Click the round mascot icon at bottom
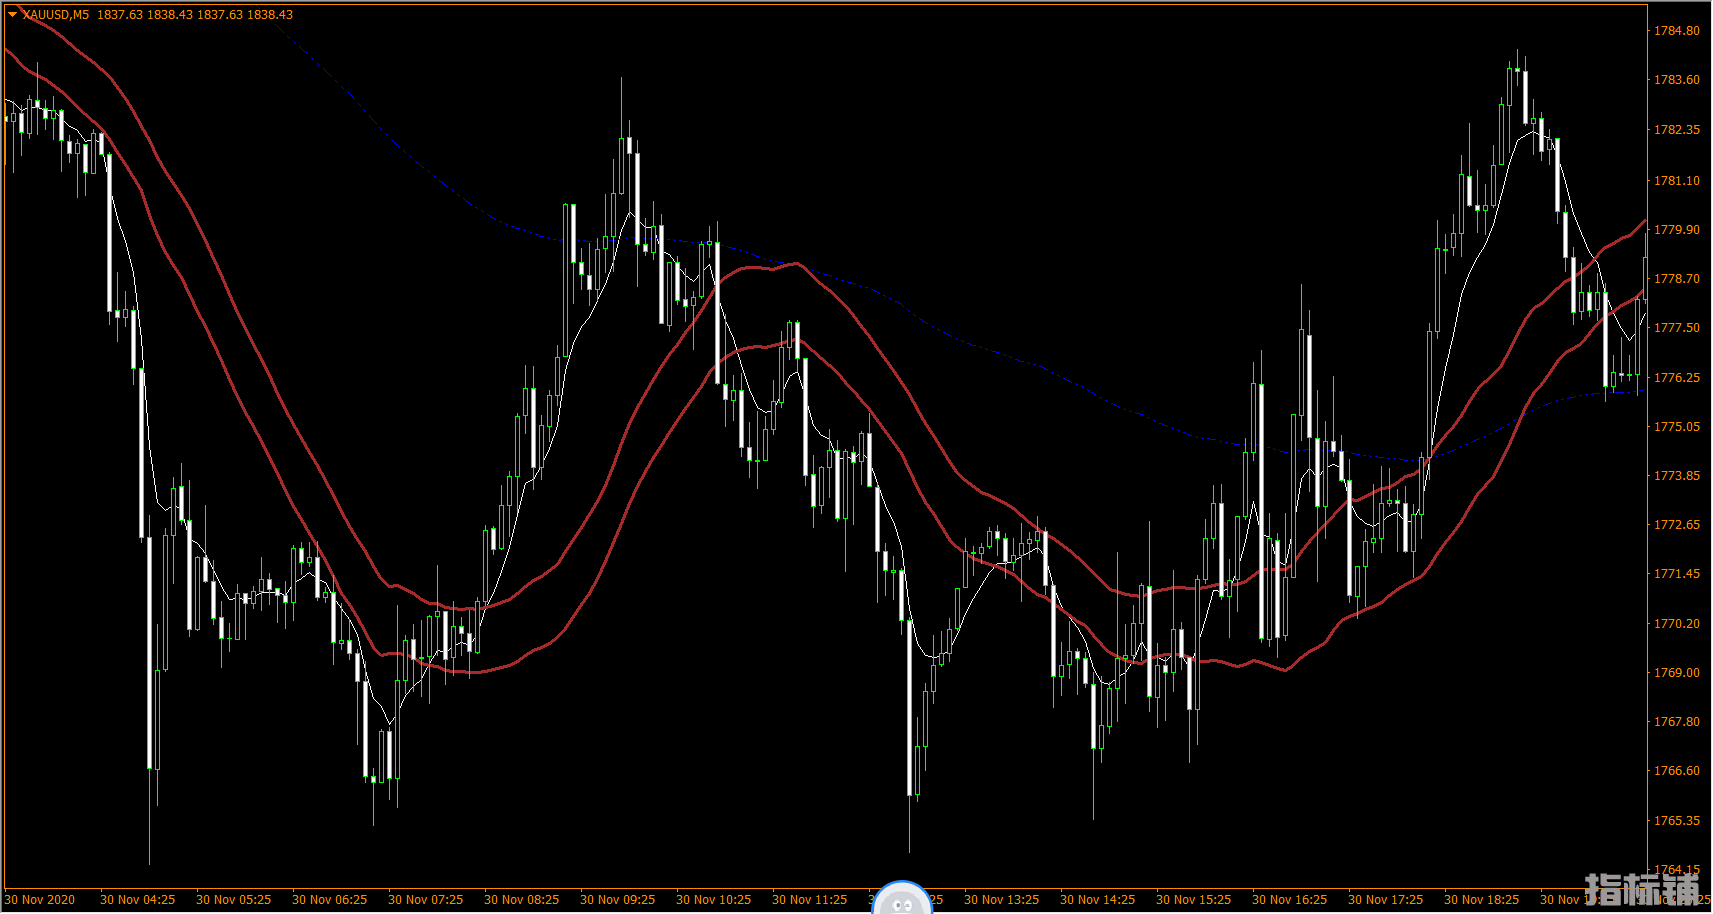This screenshot has height=914, width=1713. click(902, 900)
